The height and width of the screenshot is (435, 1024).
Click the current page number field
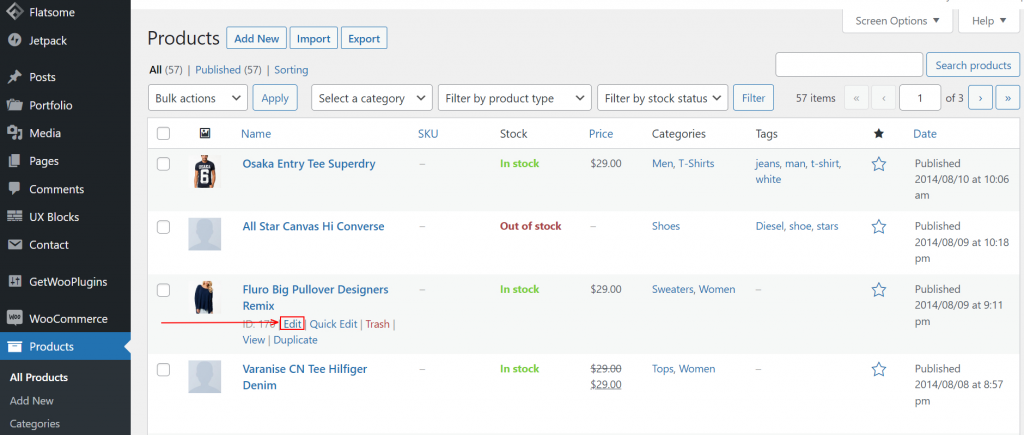pyautogui.click(x=920, y=98)
